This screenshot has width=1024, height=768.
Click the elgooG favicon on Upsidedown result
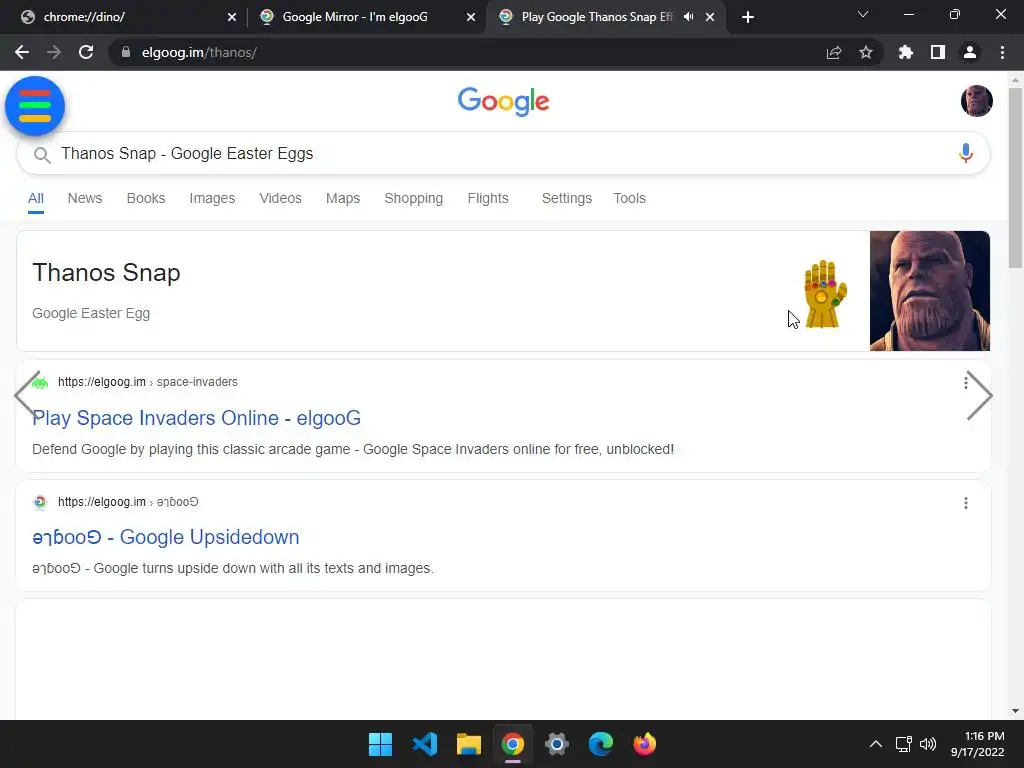click(x=40, y=502)
